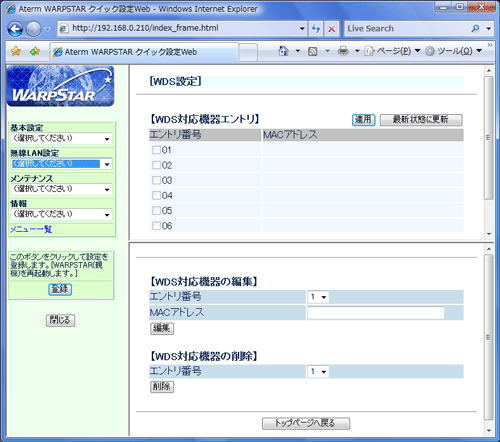Open the Home icon dropdown arrow

tap(298, 51)
